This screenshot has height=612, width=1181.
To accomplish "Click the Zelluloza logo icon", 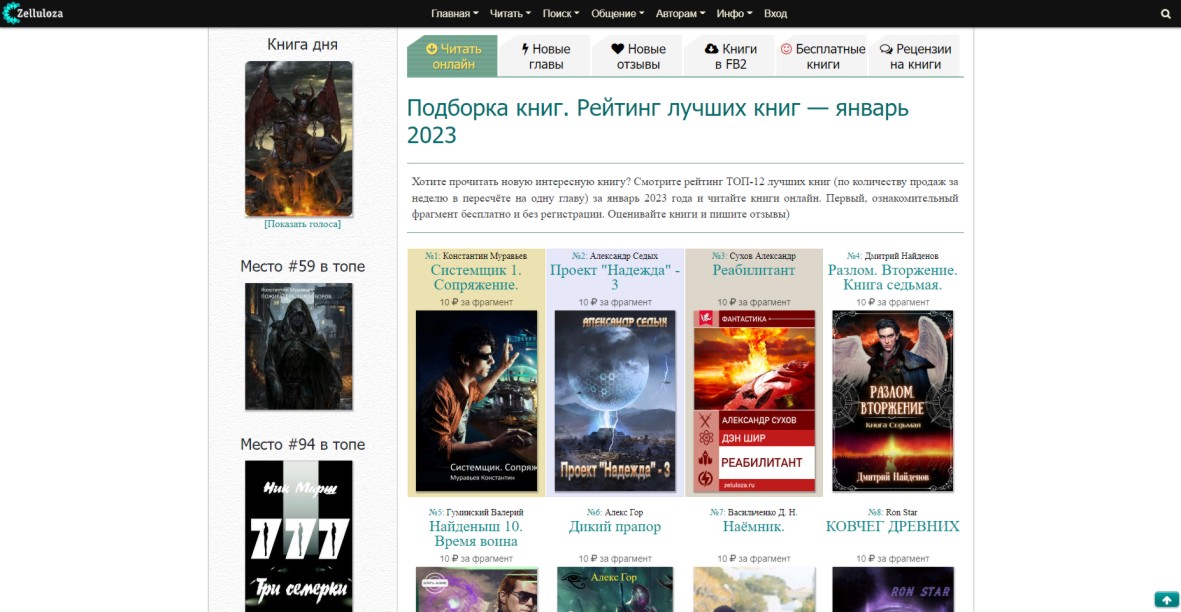I will 10,13.
